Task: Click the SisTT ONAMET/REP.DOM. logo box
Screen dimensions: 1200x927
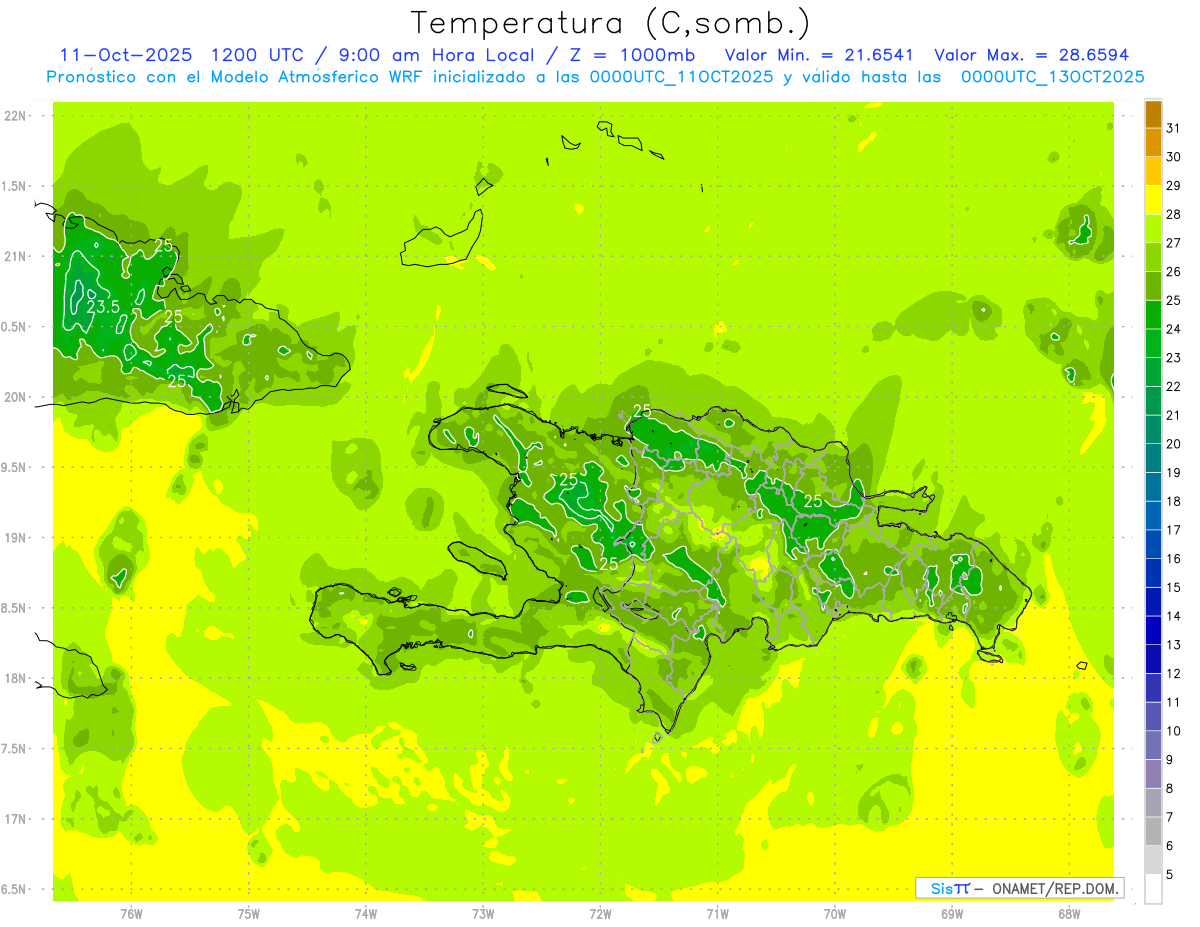Action: point(1019,888)
